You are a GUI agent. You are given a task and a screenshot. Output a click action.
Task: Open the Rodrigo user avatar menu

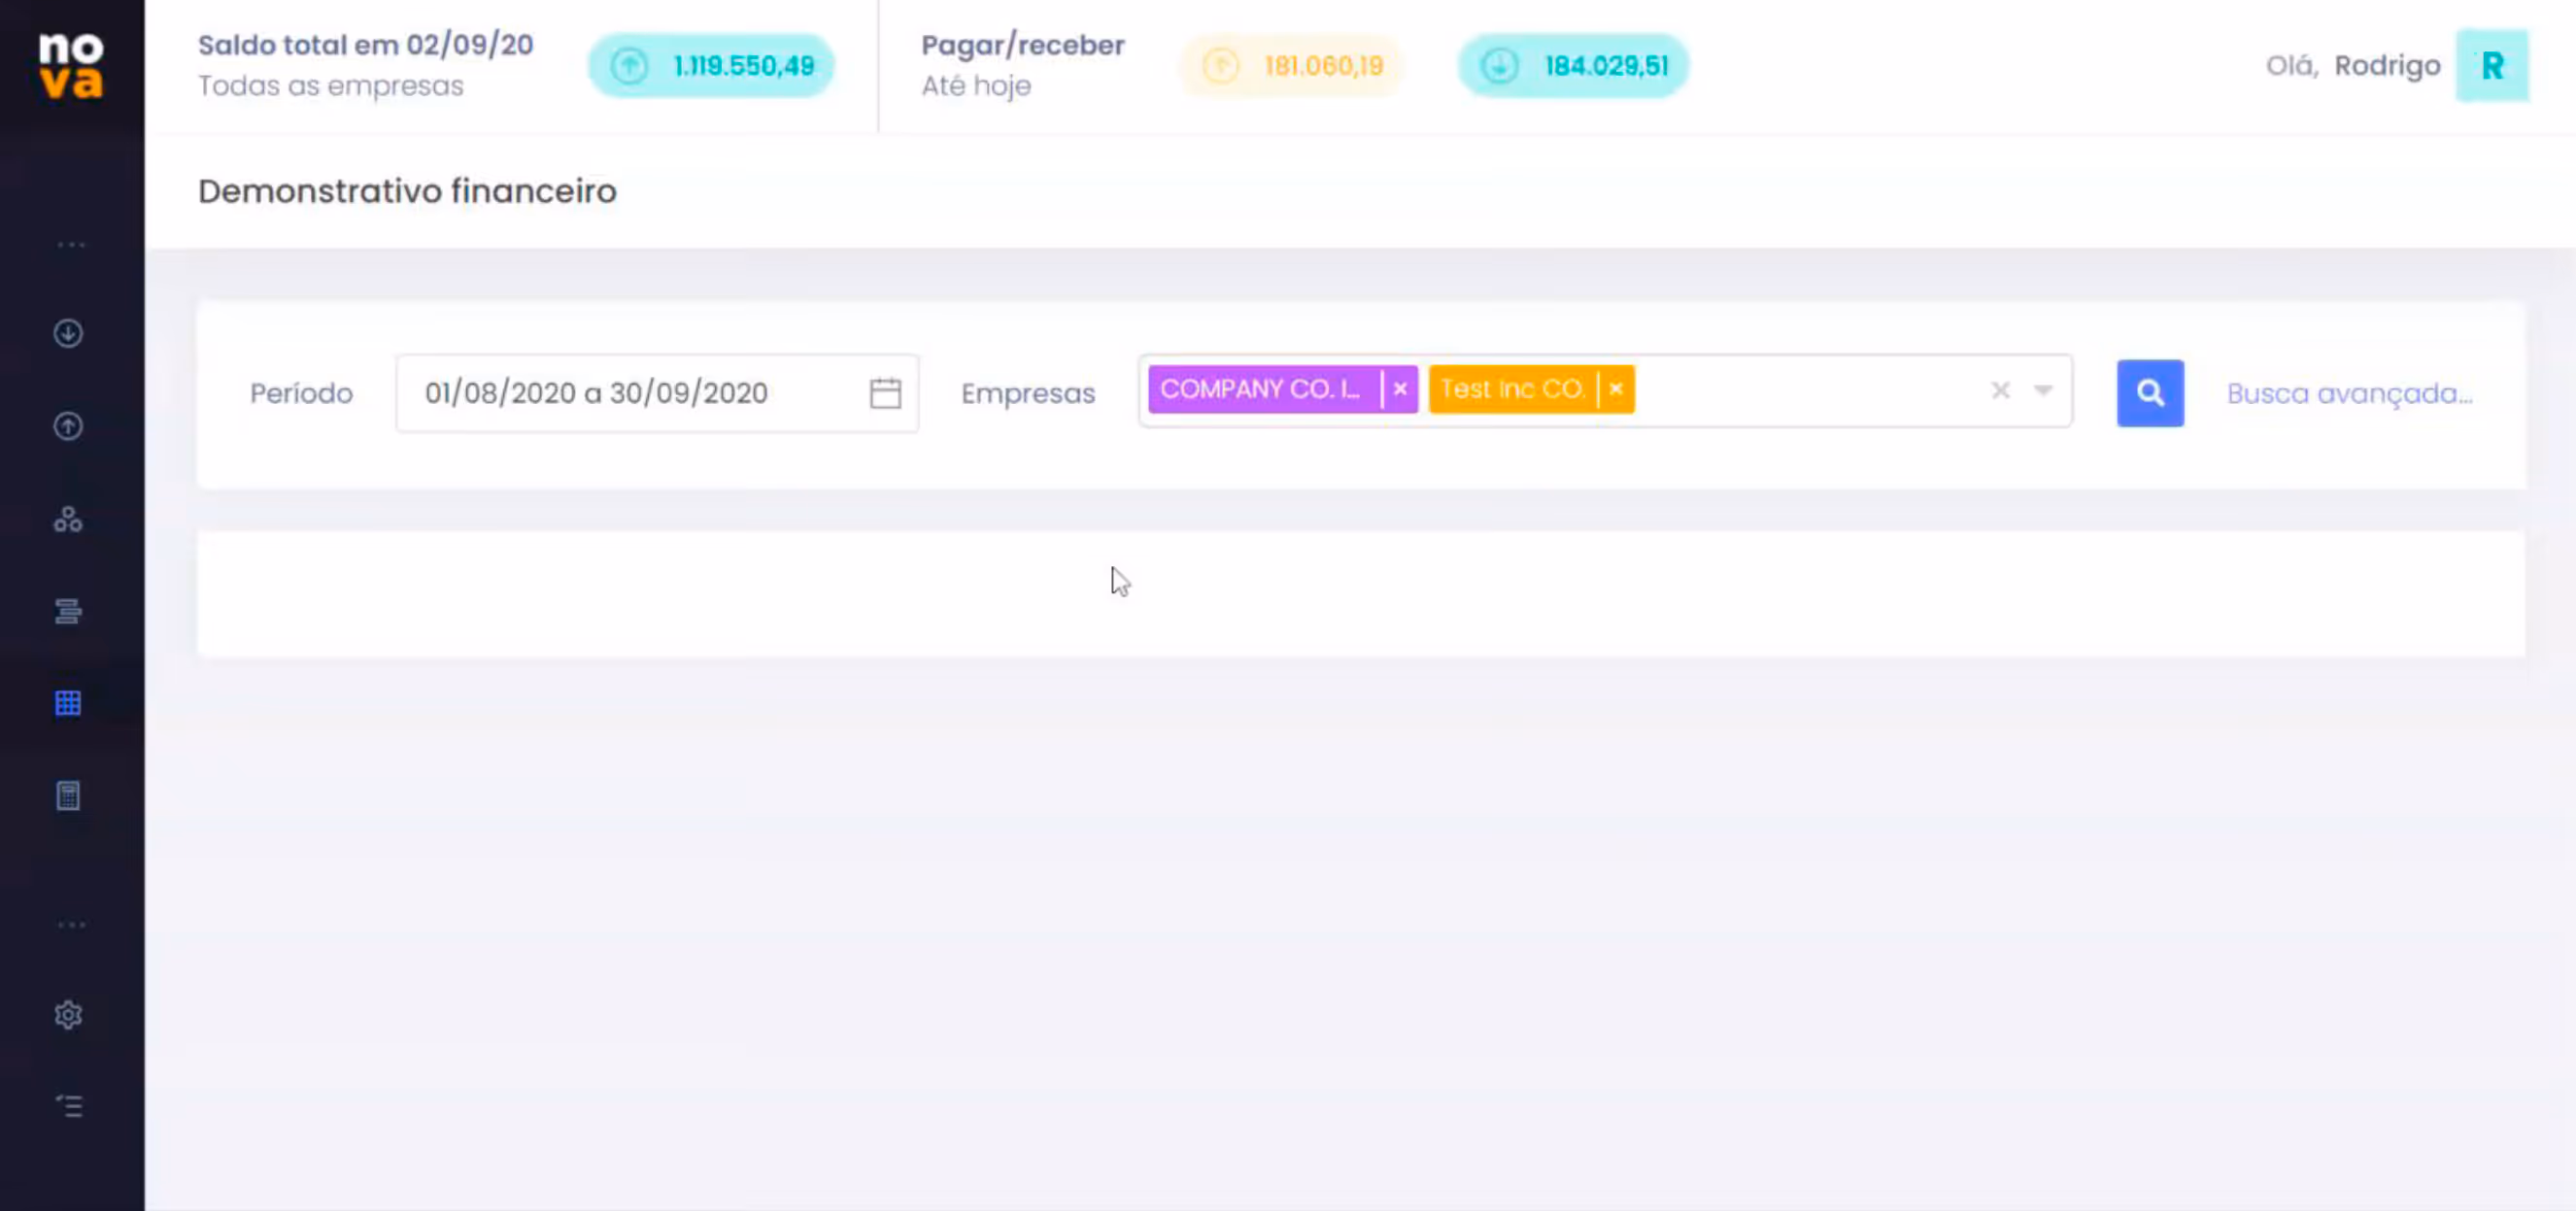click(x=2491, y=66)
